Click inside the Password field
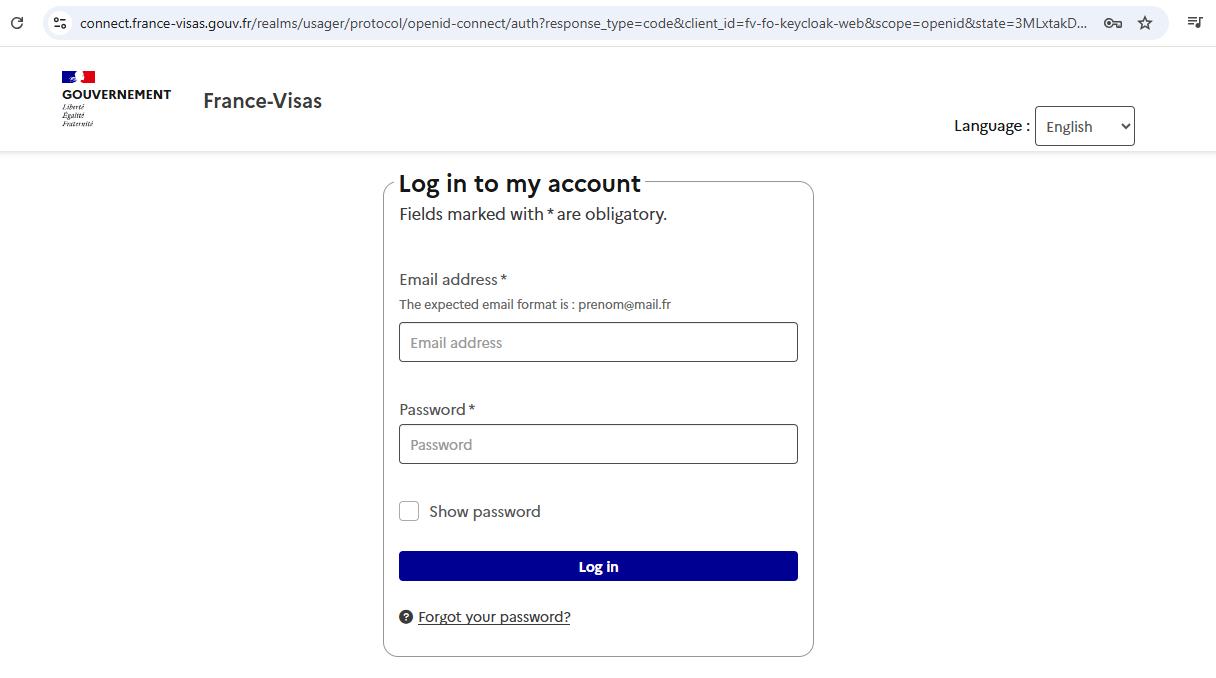This screenshot has width=1216, height=678. click(598, 444)
